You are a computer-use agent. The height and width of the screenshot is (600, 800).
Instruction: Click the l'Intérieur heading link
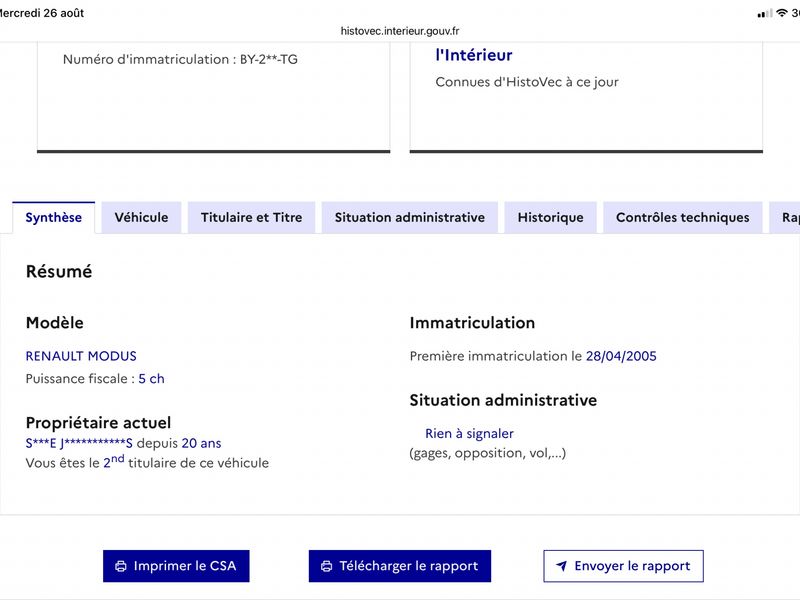(473, 55)
